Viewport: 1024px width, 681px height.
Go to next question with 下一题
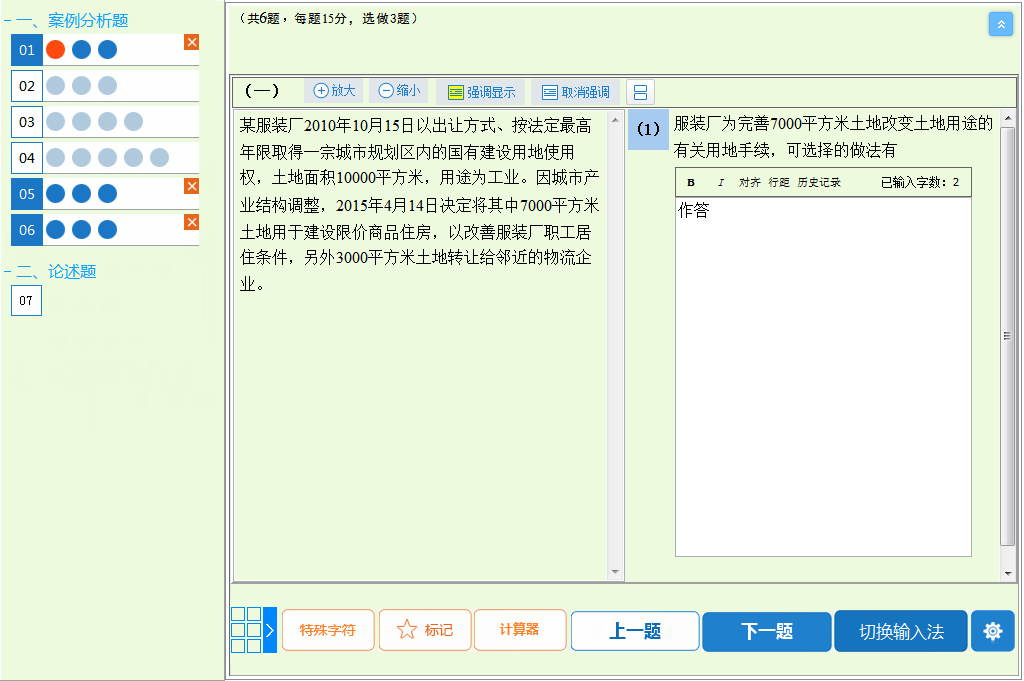[x=766, y=630]
